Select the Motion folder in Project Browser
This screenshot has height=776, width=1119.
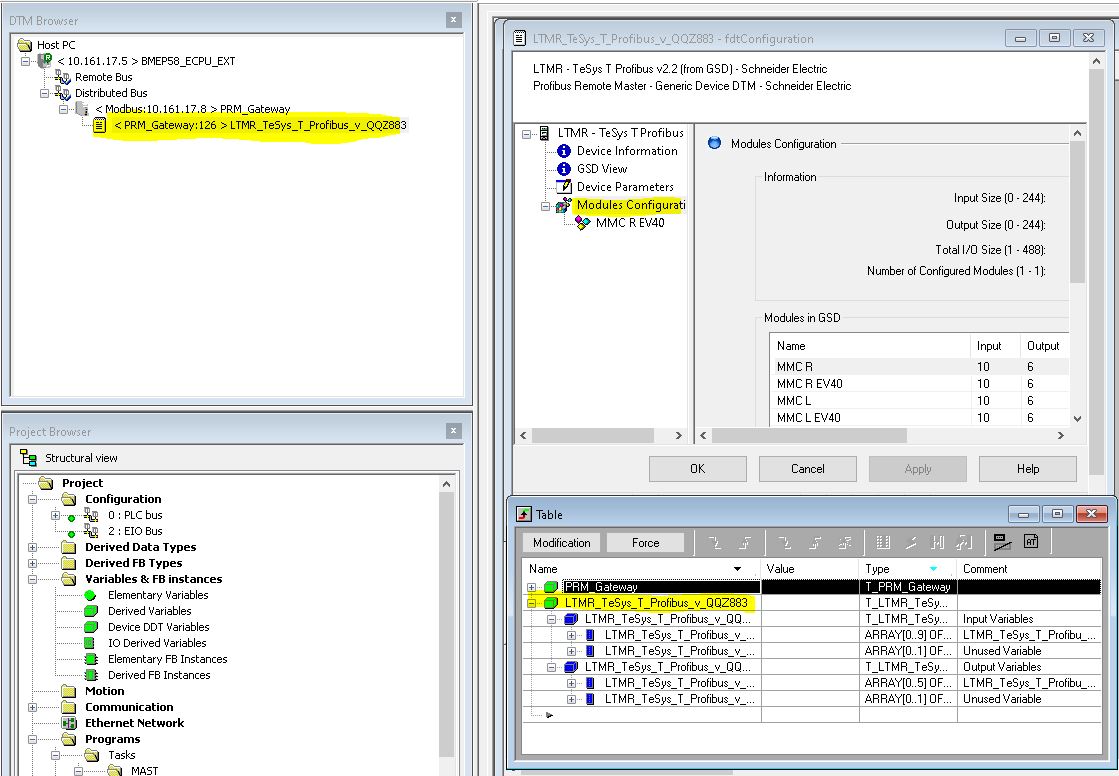pos(104,691)
